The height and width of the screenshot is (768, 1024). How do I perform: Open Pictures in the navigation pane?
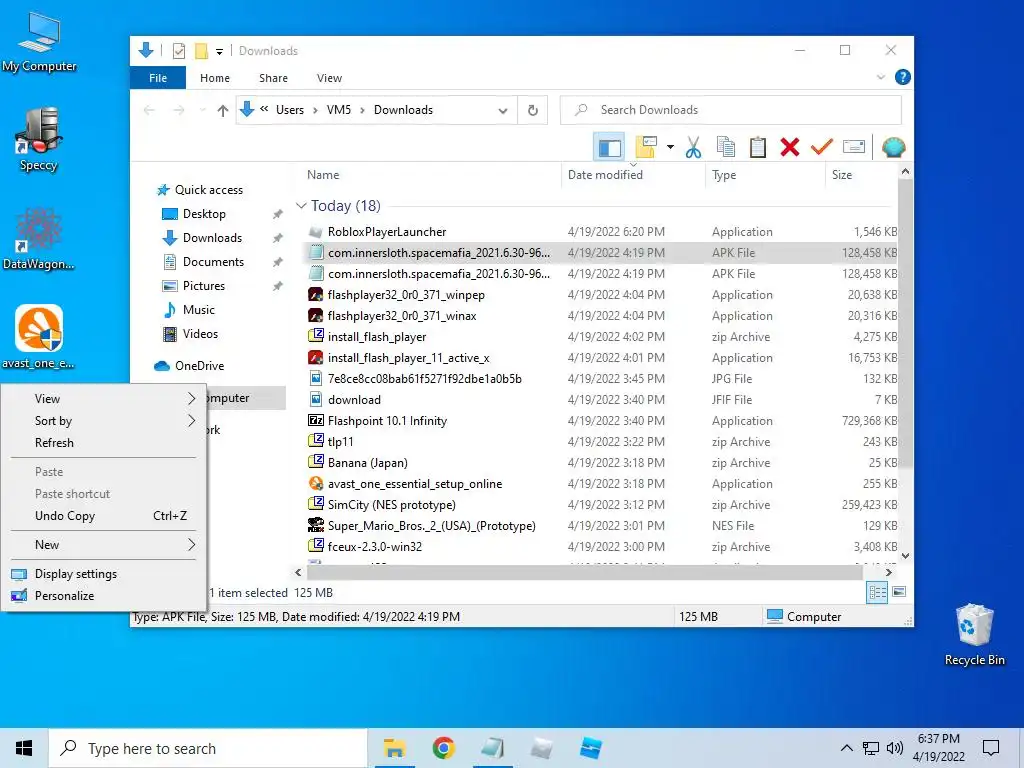203,286
